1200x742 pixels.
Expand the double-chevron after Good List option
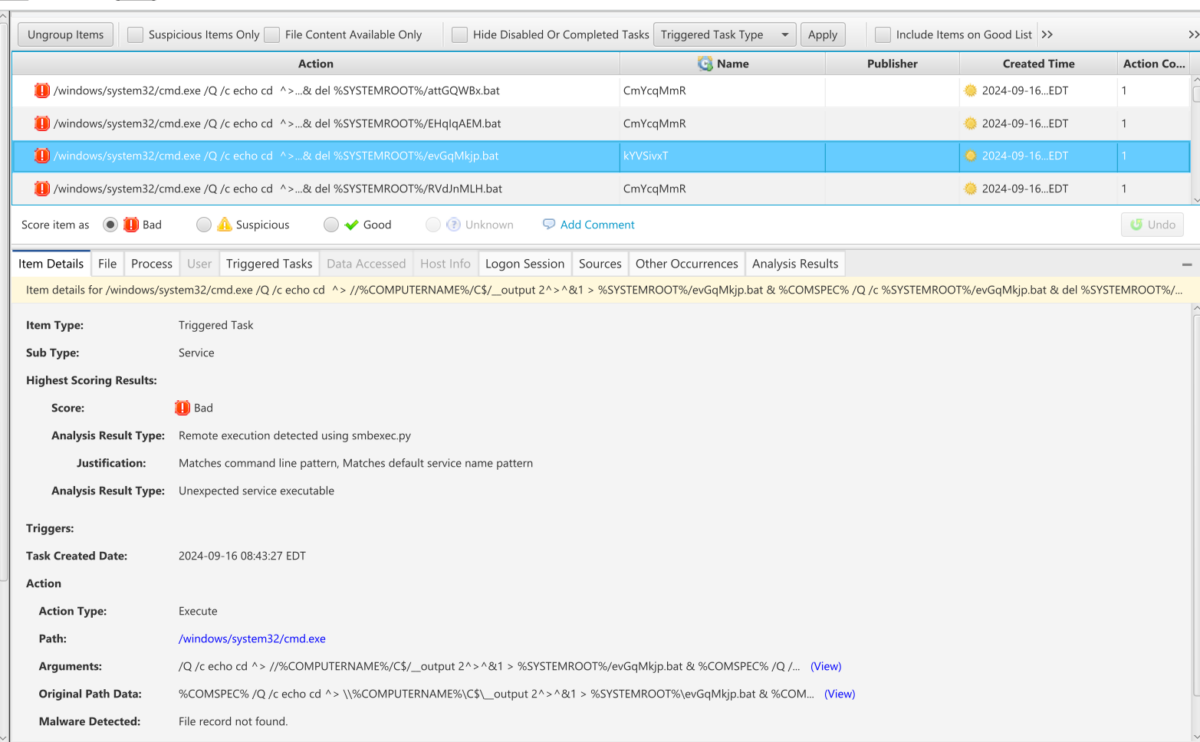[x=1047, y=33]
